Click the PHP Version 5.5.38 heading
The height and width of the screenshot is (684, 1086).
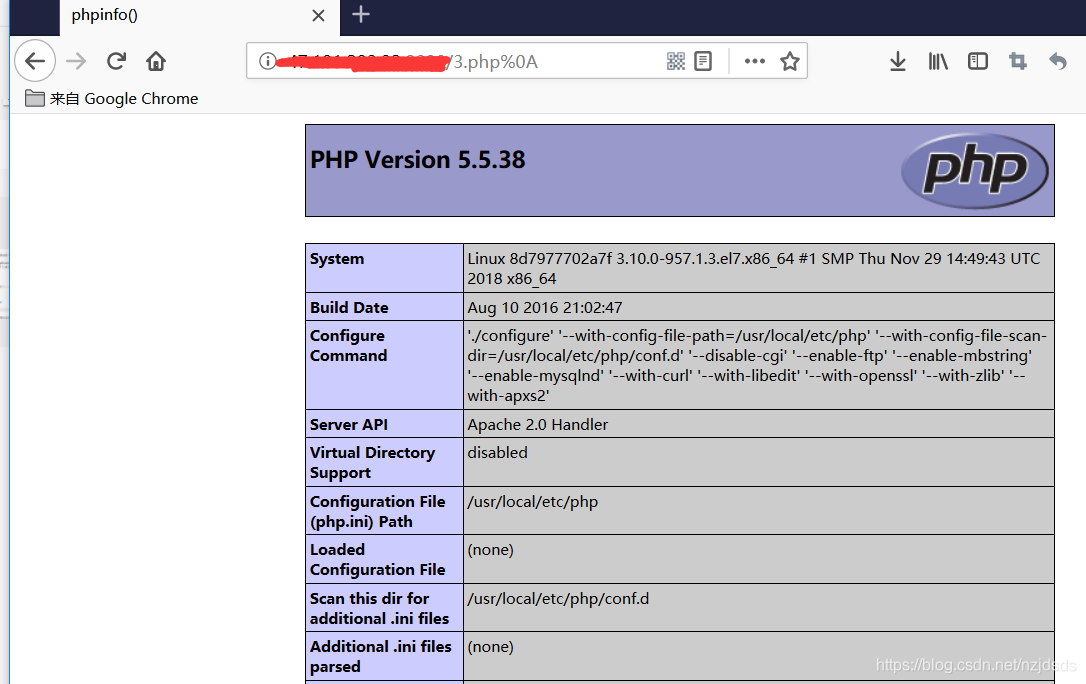click(418, 160)
